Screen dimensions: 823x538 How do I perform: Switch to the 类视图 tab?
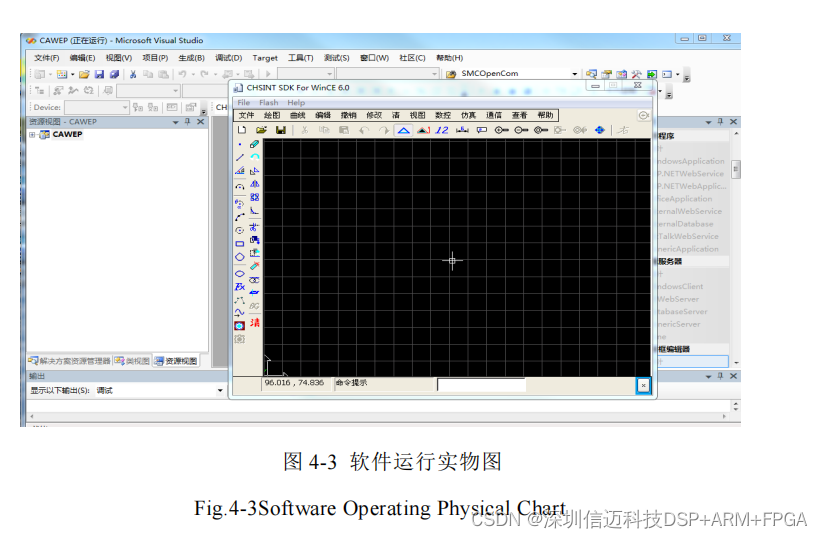[132, 361]
